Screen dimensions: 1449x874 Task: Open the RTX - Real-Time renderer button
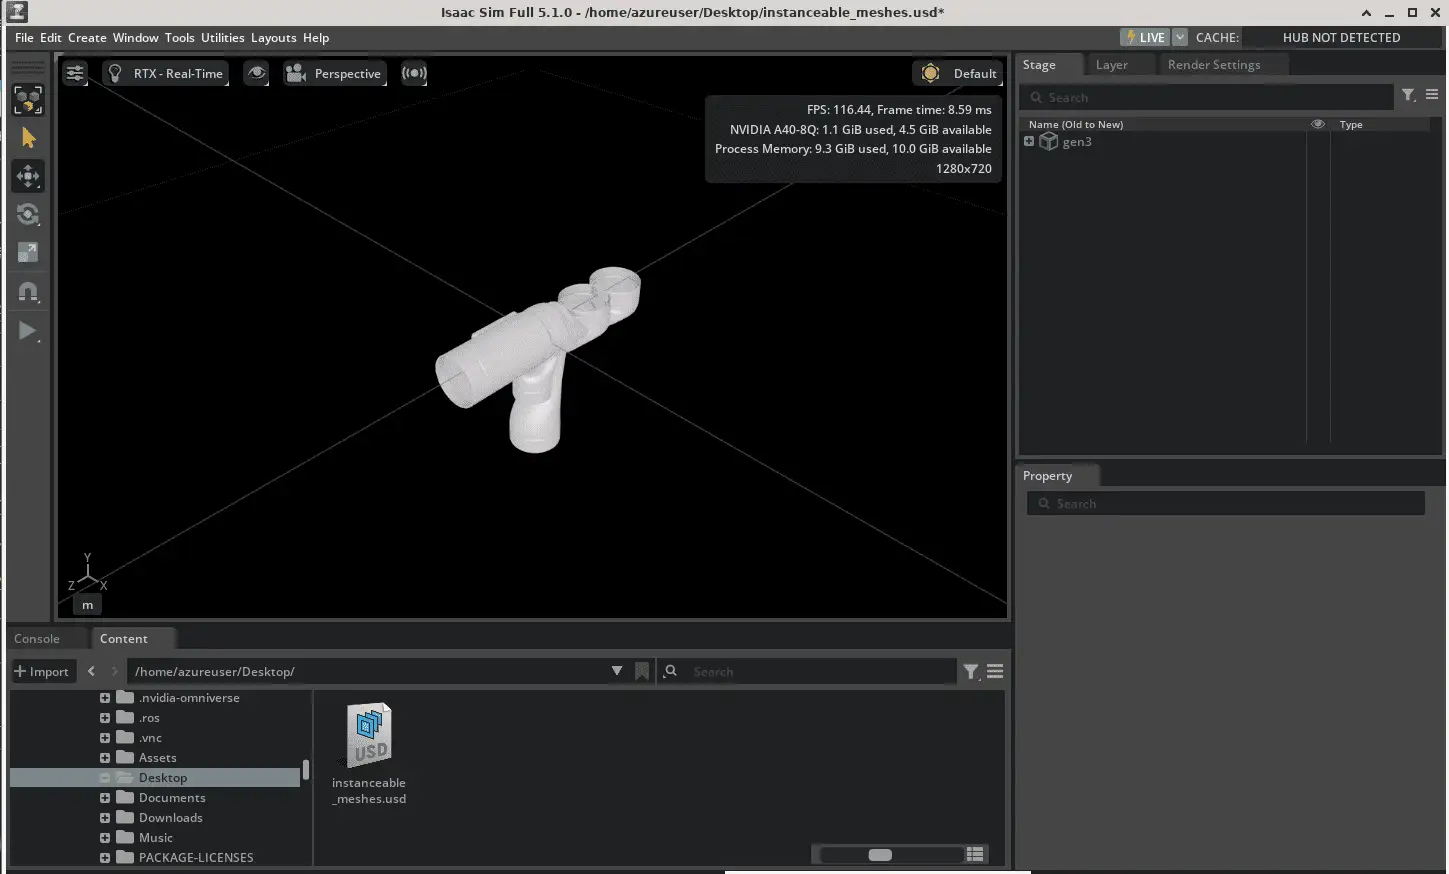[166, 73]
